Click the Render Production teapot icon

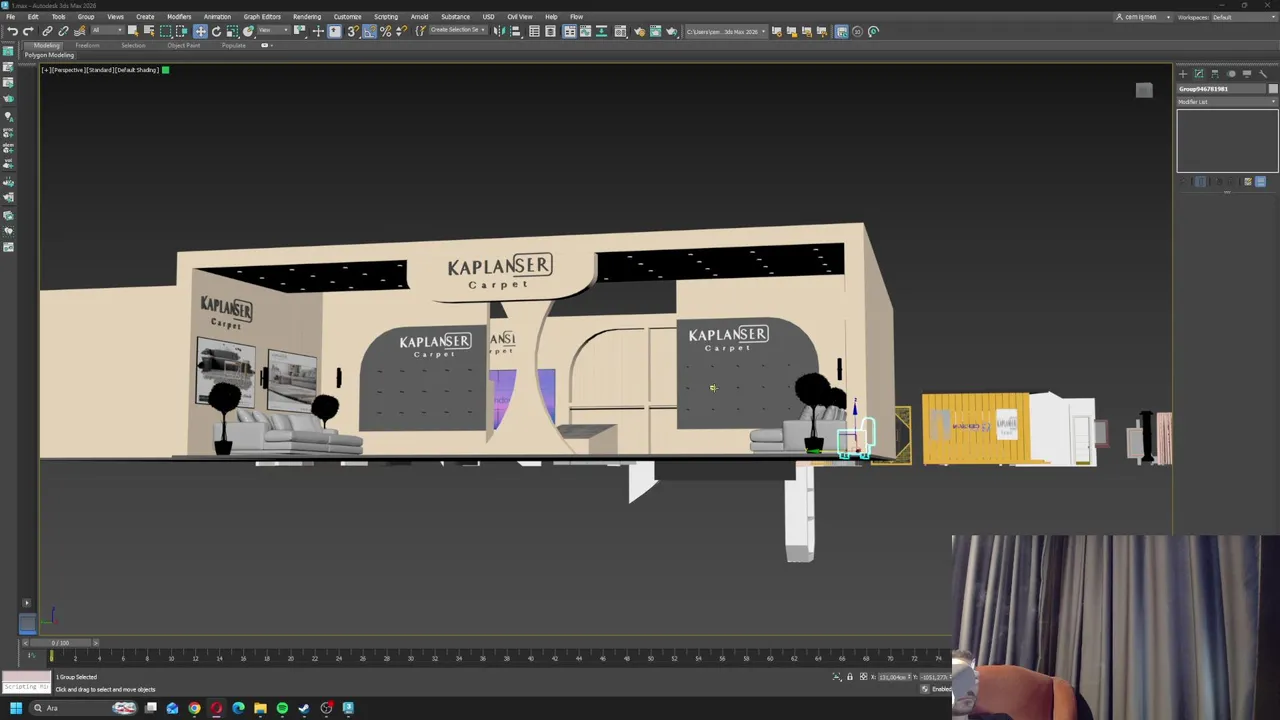[671, 31]
